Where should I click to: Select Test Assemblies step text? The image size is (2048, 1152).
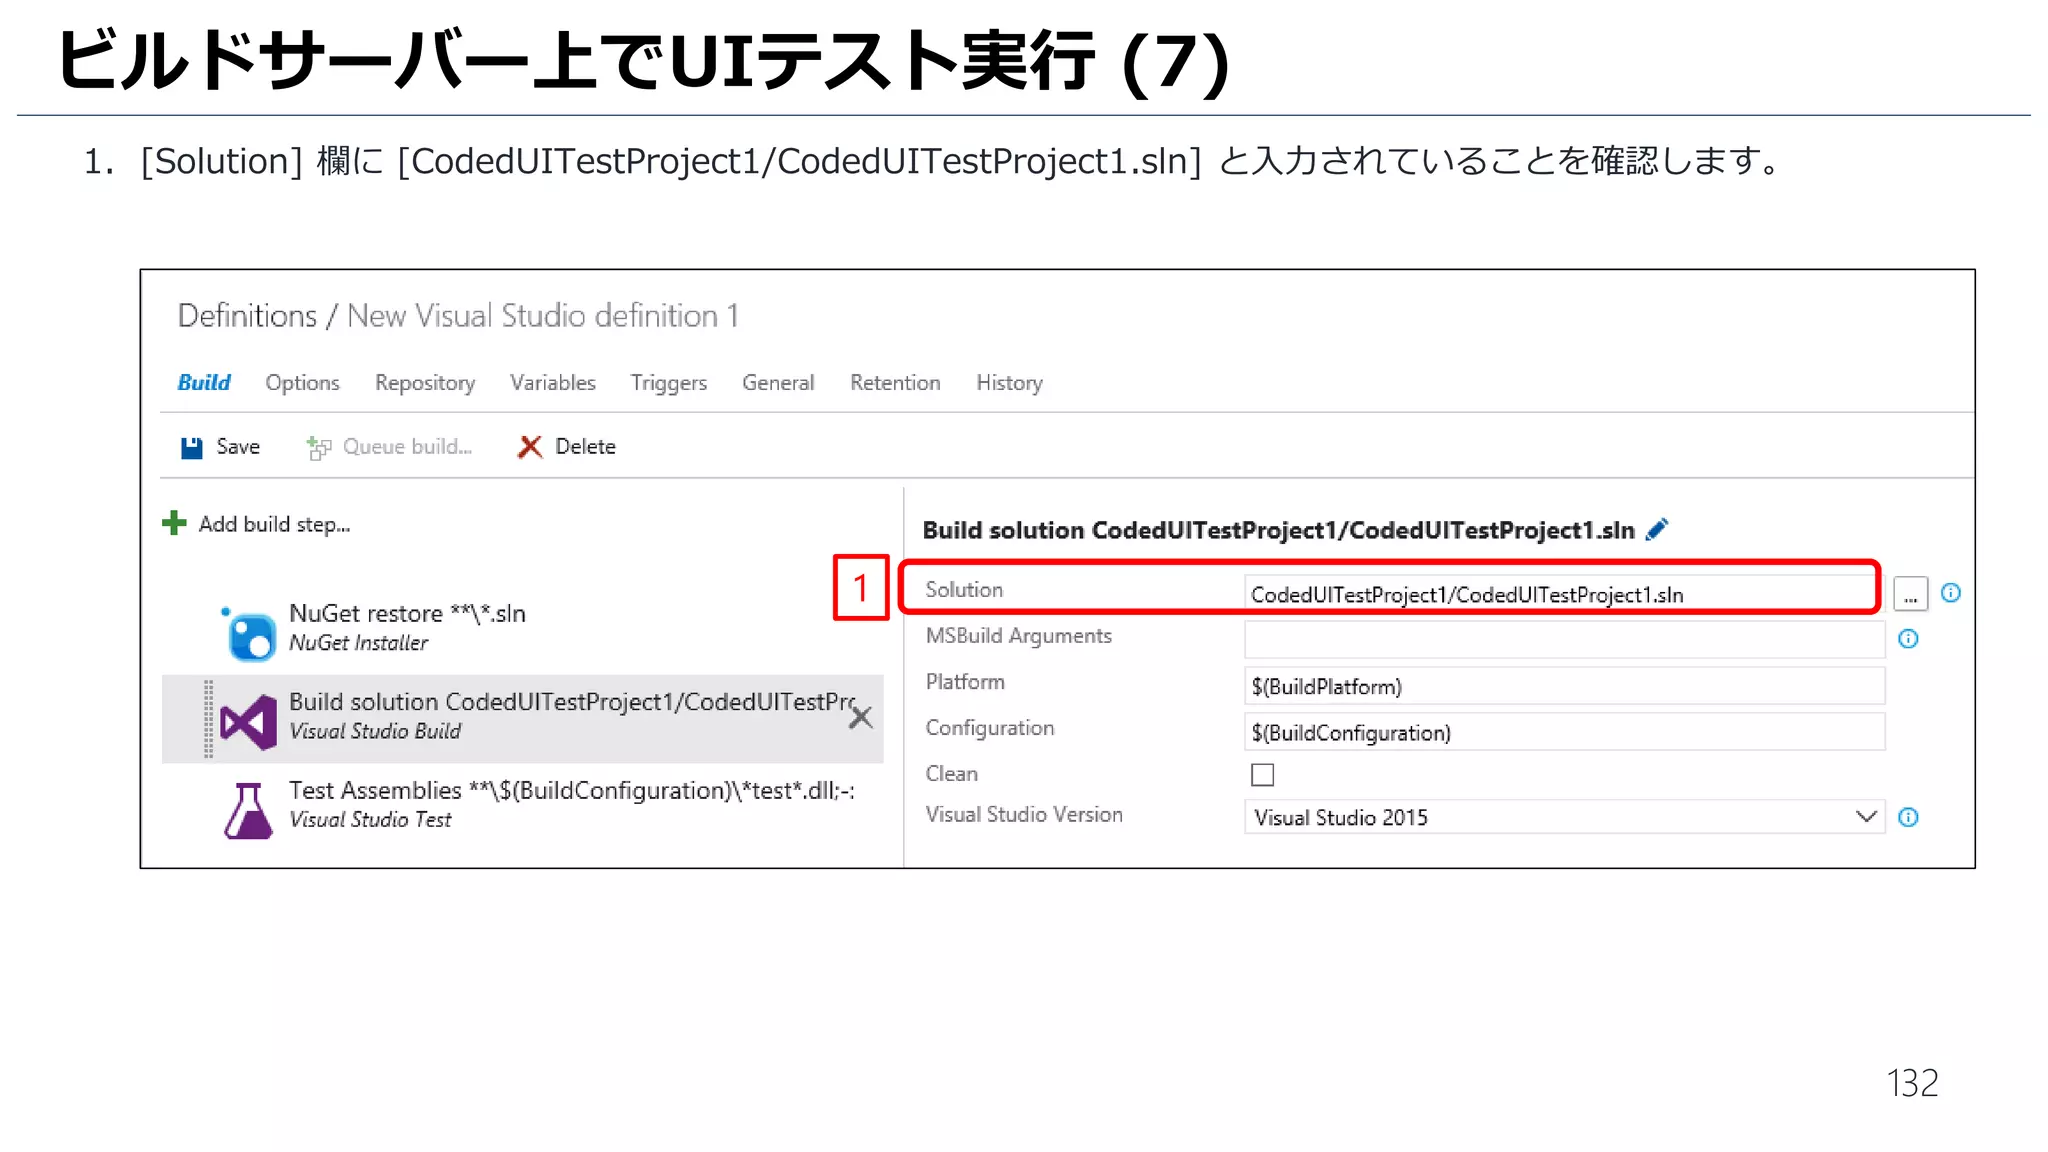pyautogui.click(x=571, y=790)
